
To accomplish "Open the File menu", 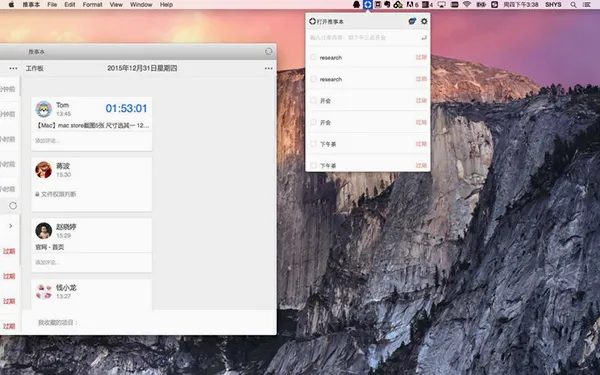I will point(52,5).
